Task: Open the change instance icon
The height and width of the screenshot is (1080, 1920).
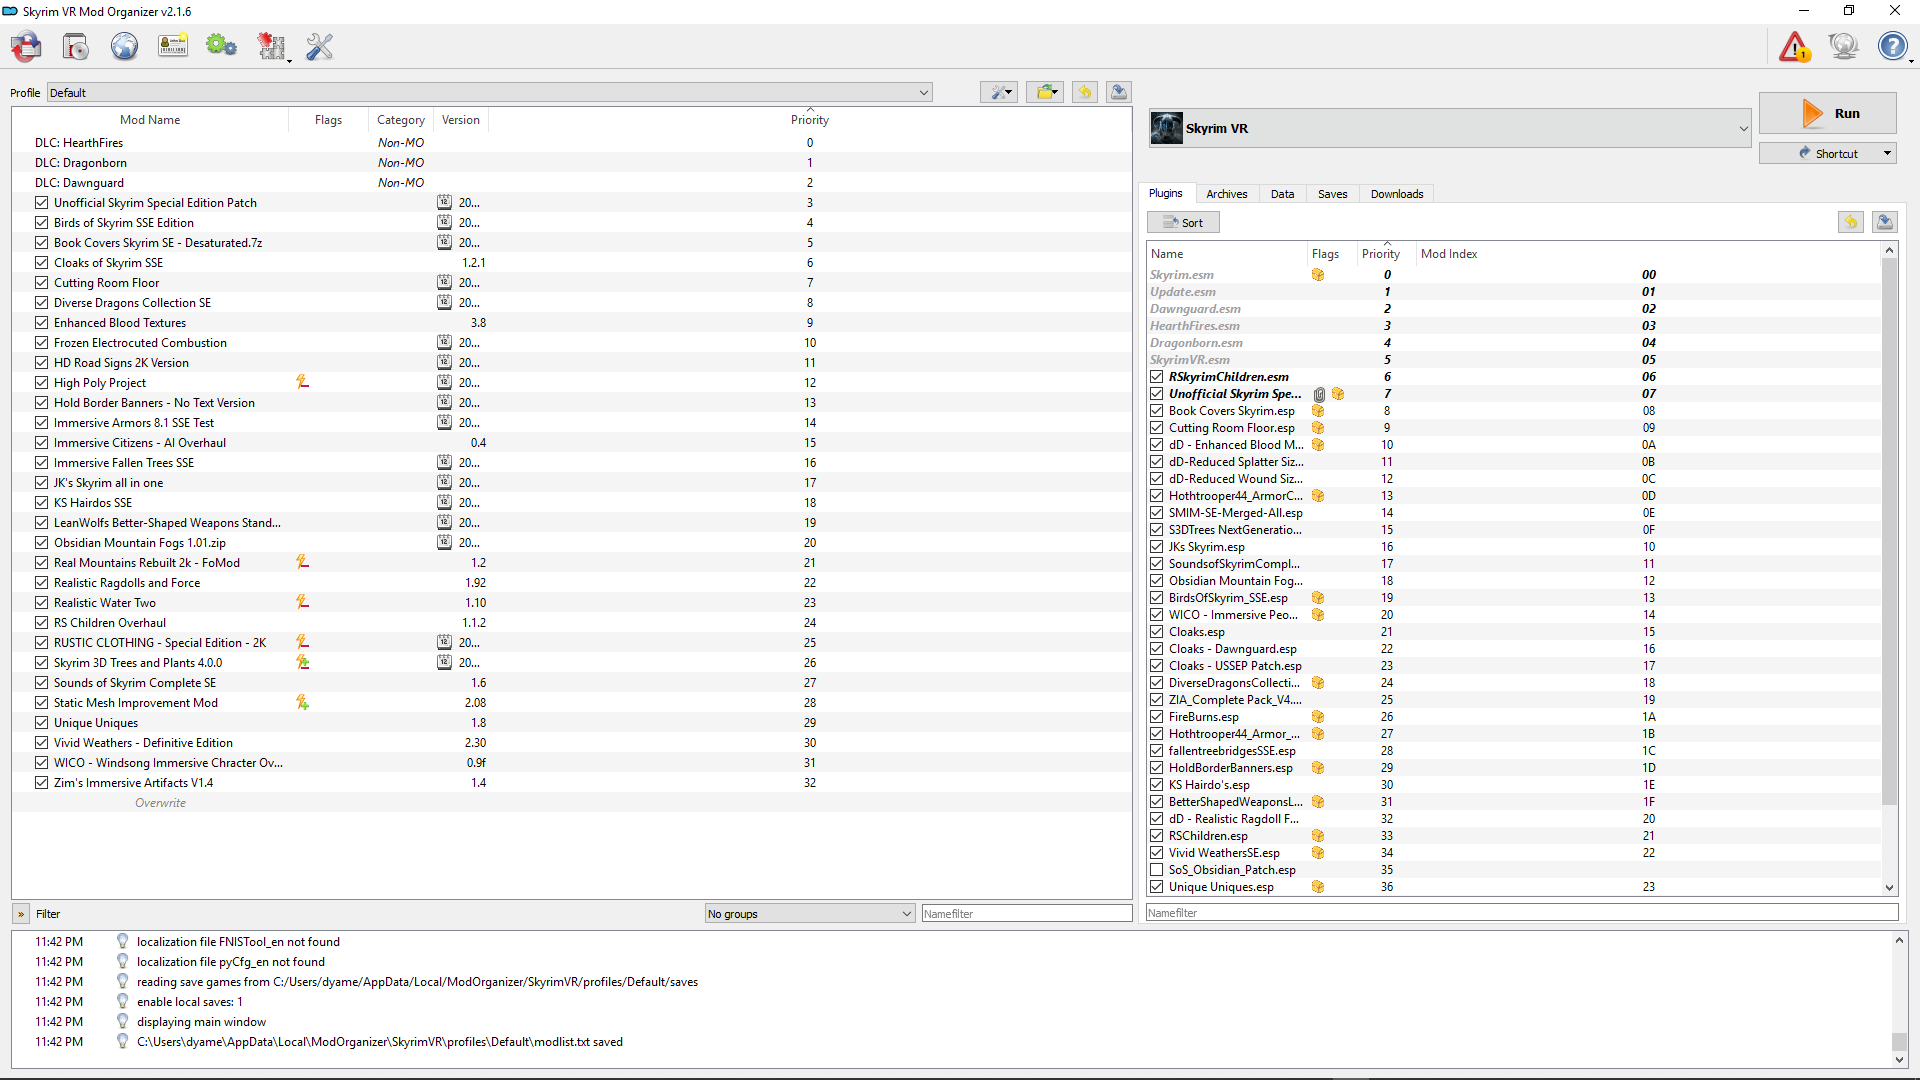Action: coord(27,46)
